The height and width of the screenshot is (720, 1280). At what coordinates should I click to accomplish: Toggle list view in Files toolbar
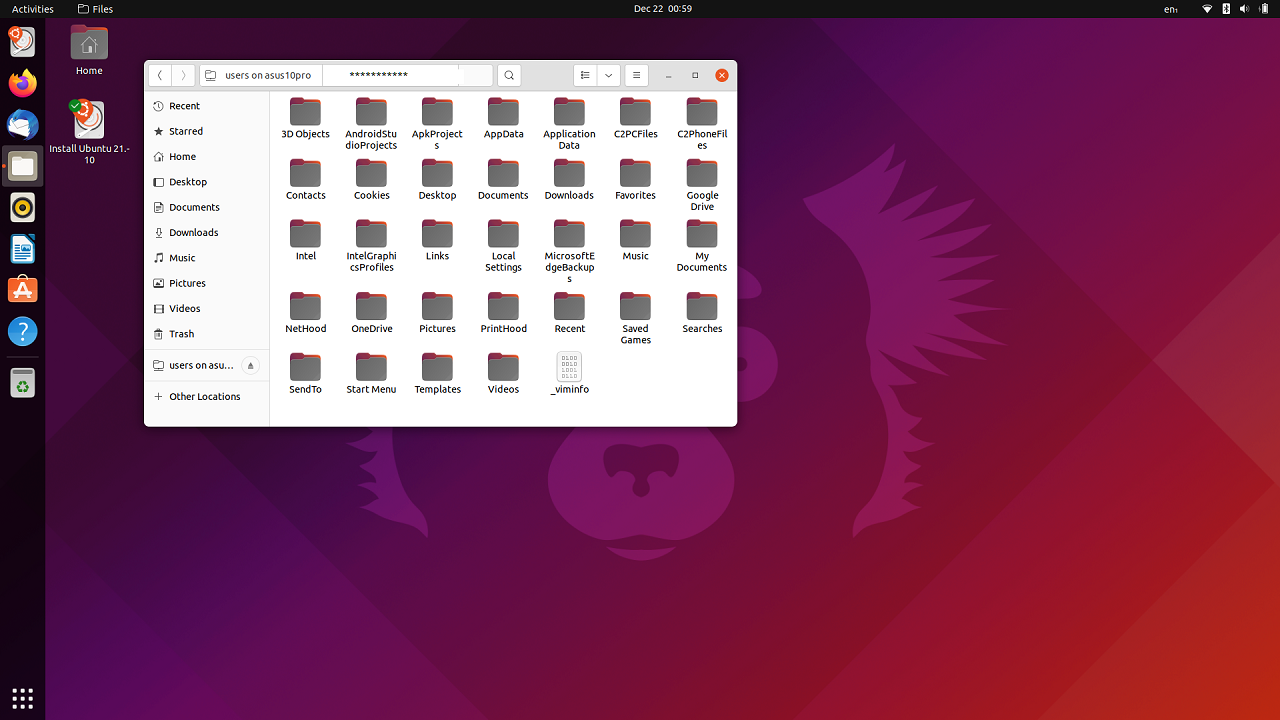585,75
